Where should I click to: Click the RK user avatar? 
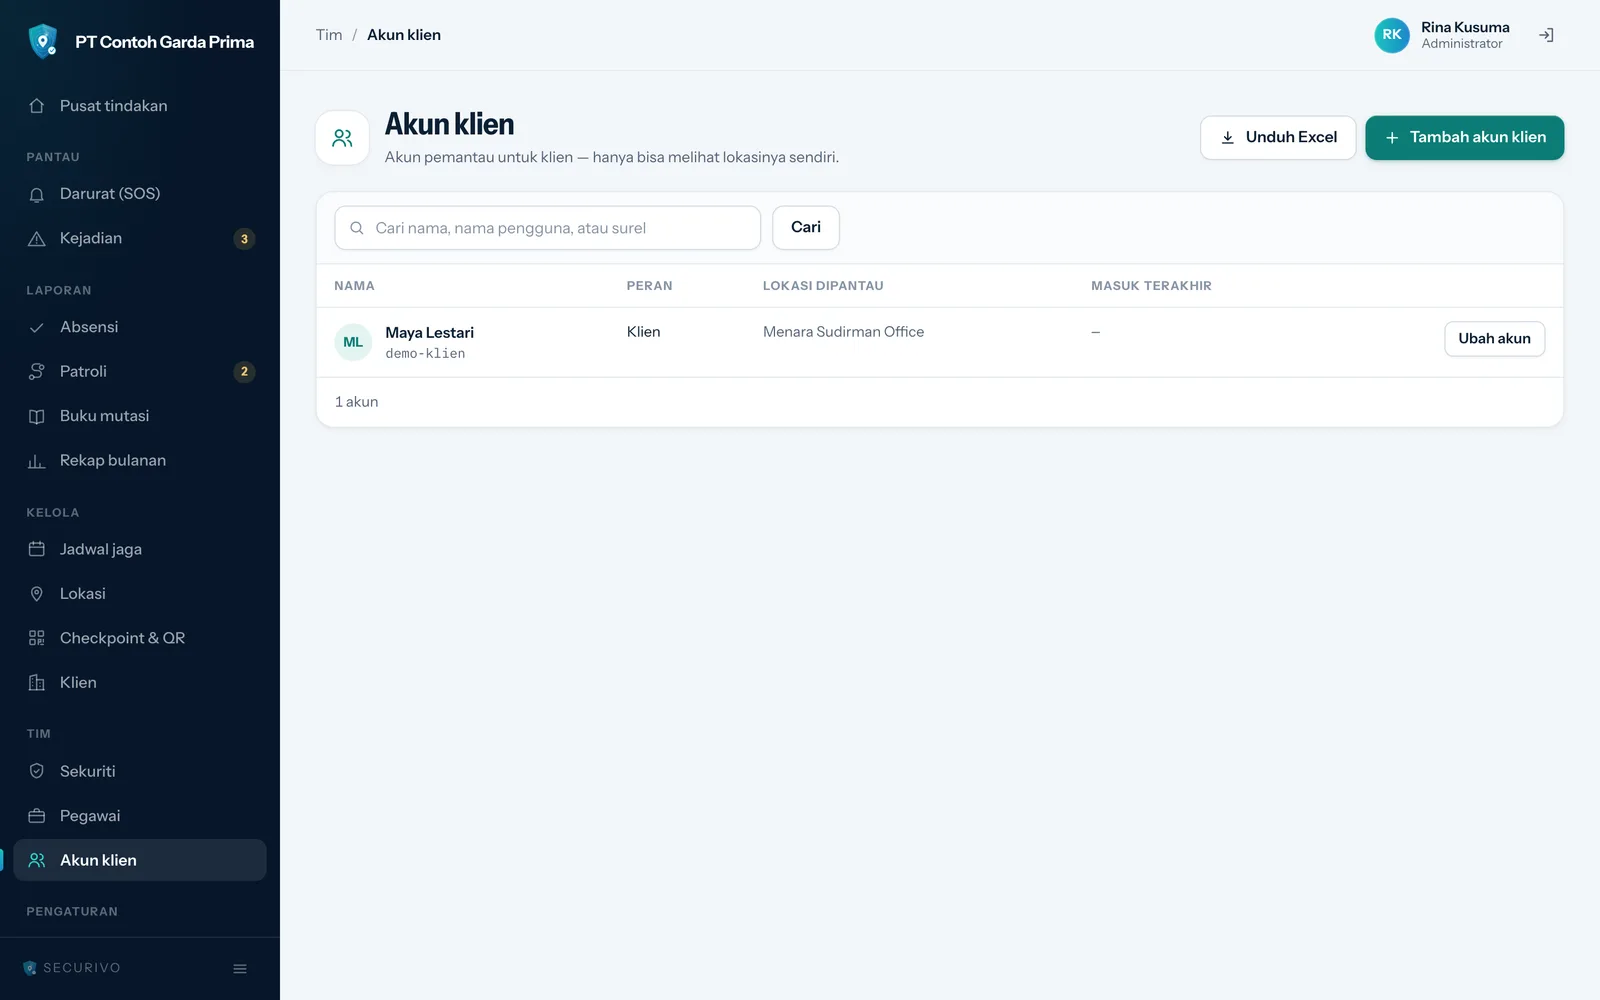[1391, 35]
